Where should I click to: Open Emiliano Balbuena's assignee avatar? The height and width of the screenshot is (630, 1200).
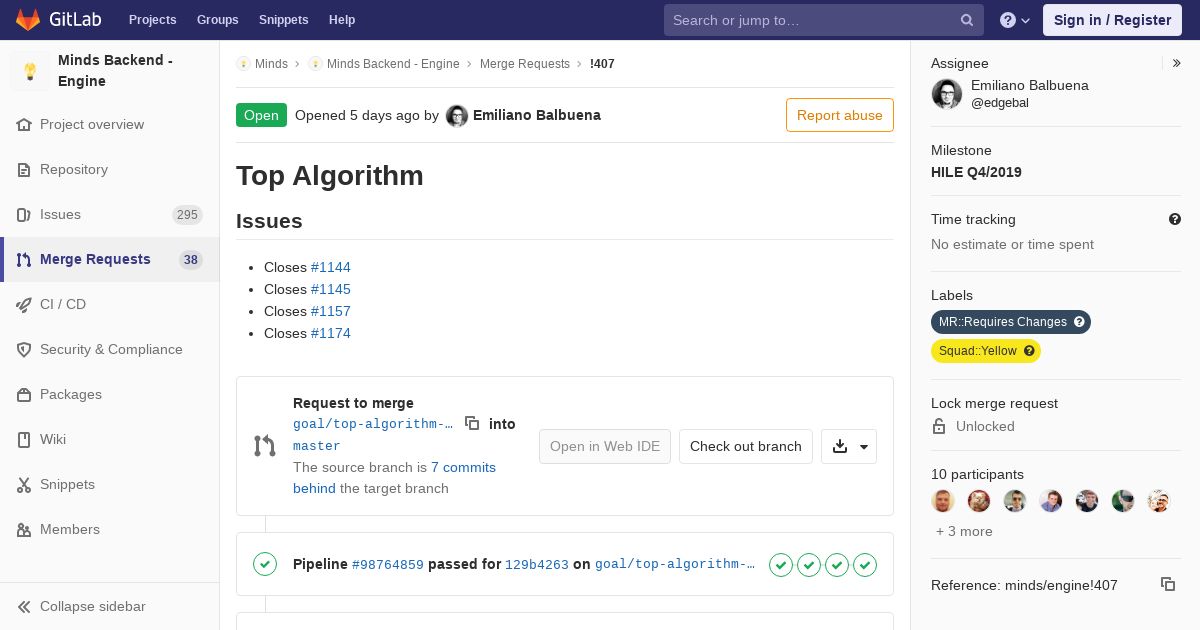(947, 94)
